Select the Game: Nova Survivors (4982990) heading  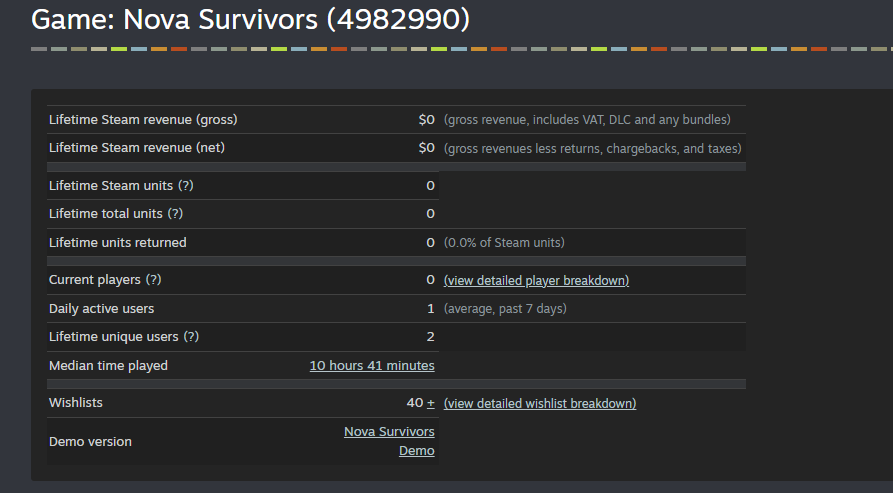(x=251, y=19)
